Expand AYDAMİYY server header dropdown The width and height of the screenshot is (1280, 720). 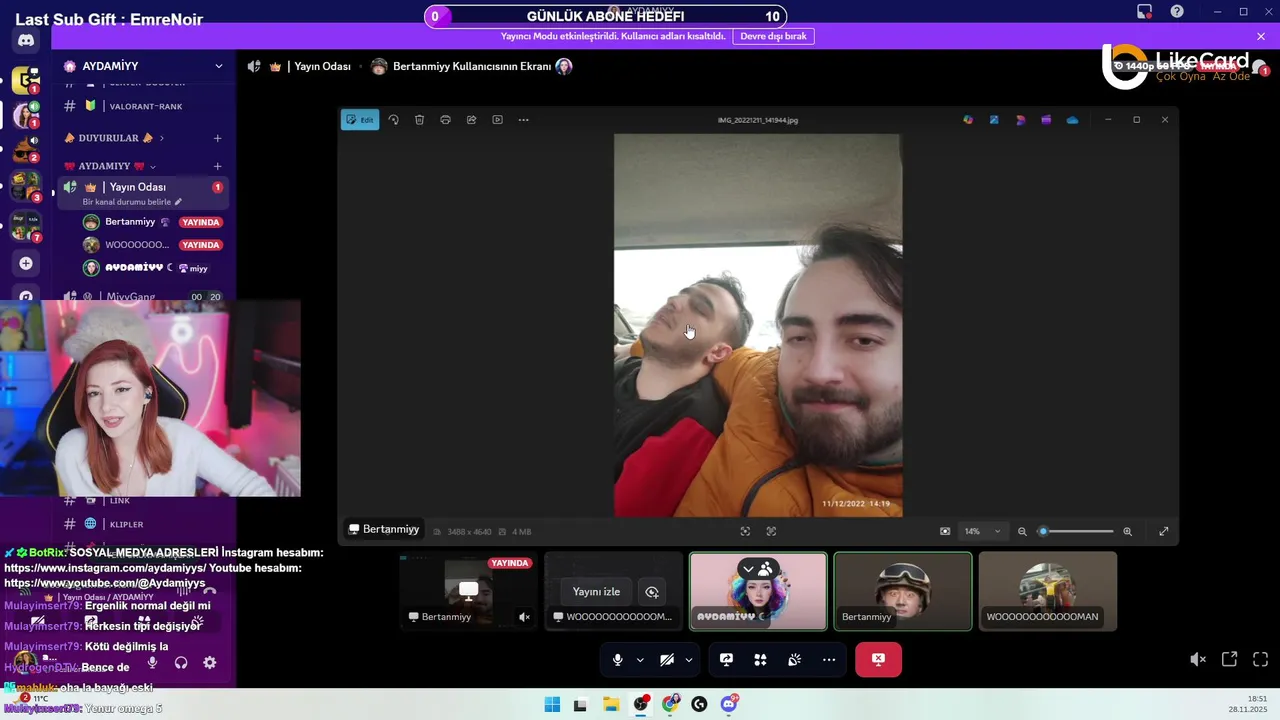pyautogui.click(x=218, y=66)
